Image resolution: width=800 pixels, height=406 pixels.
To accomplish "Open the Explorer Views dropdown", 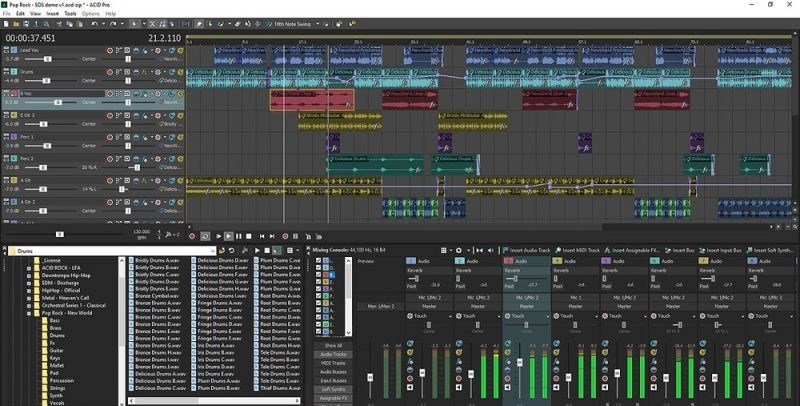I will [297, 250].
